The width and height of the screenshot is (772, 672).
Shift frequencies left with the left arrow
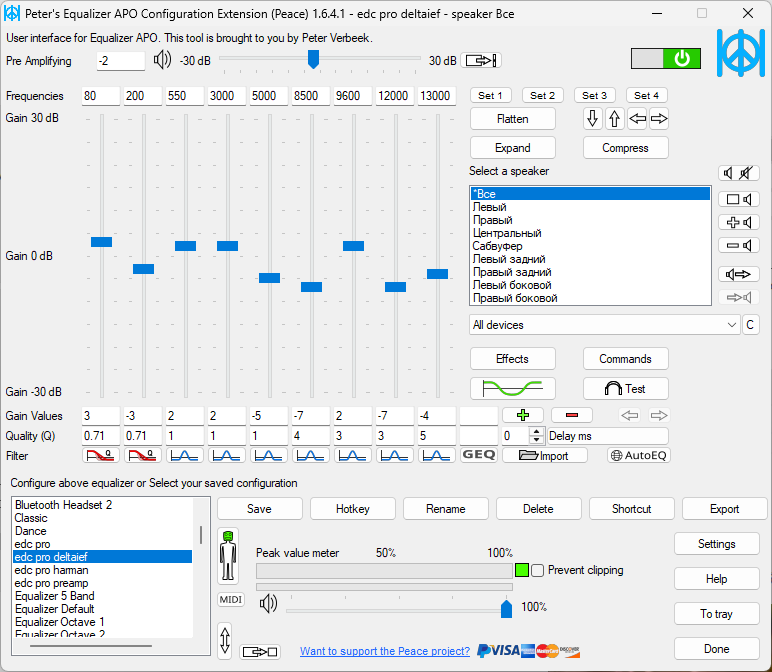[638, 119]
